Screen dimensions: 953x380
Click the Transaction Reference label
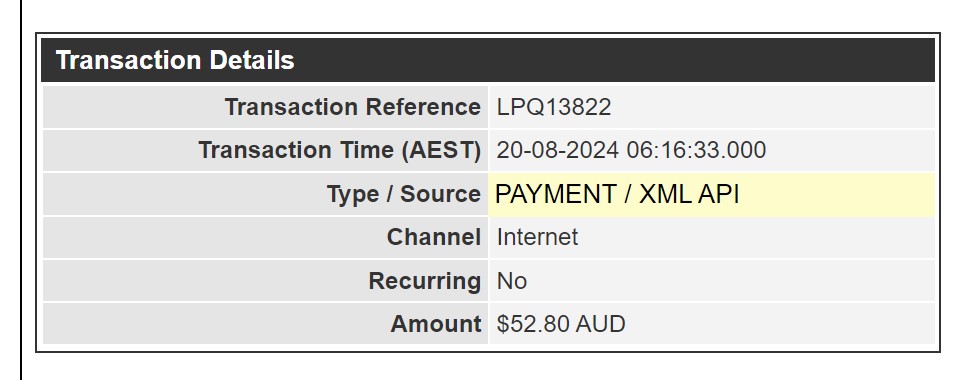tap(353, 107)
